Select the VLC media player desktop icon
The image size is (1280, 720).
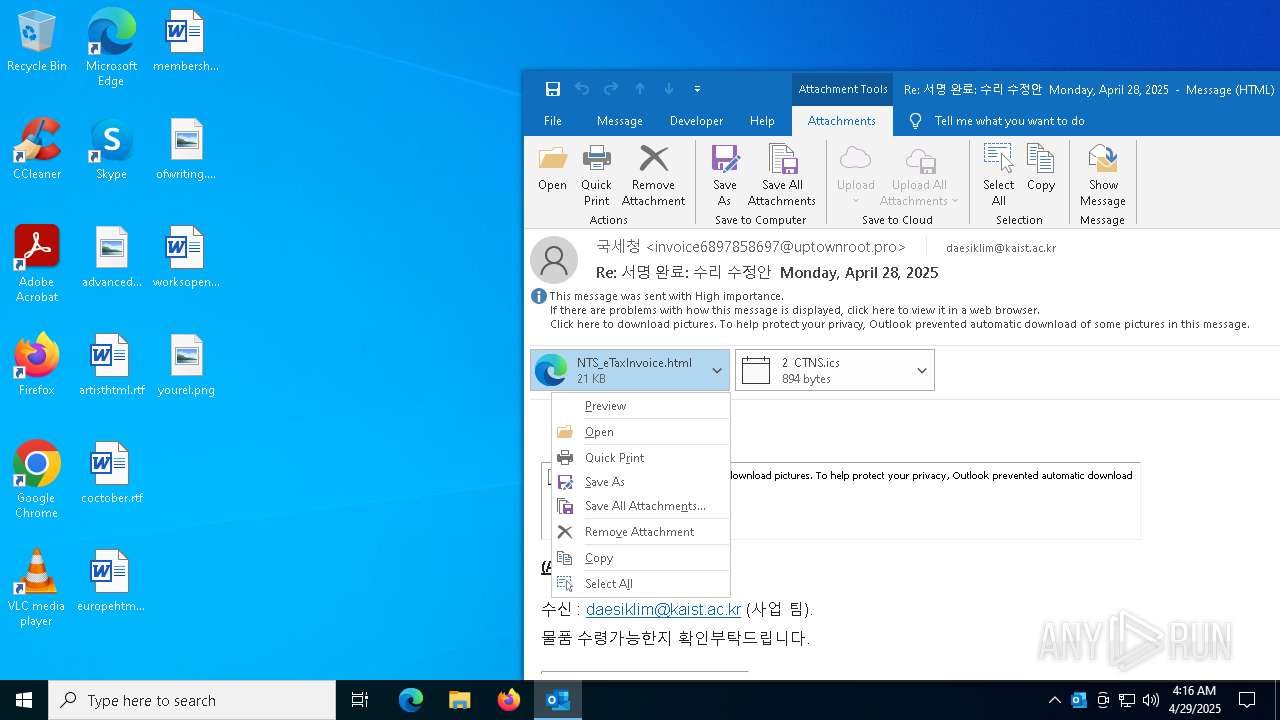(37, 588)
